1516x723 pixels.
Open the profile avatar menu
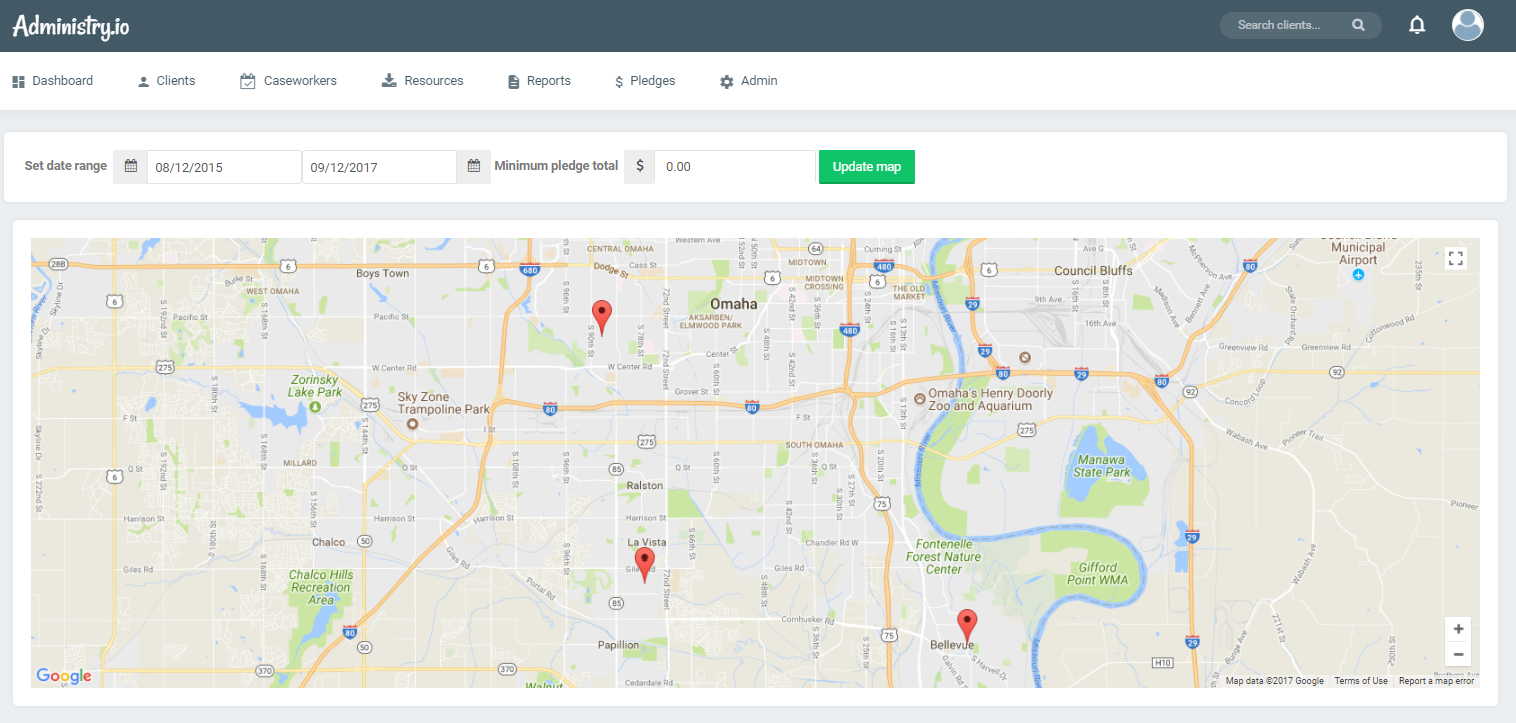point(1467,24)
